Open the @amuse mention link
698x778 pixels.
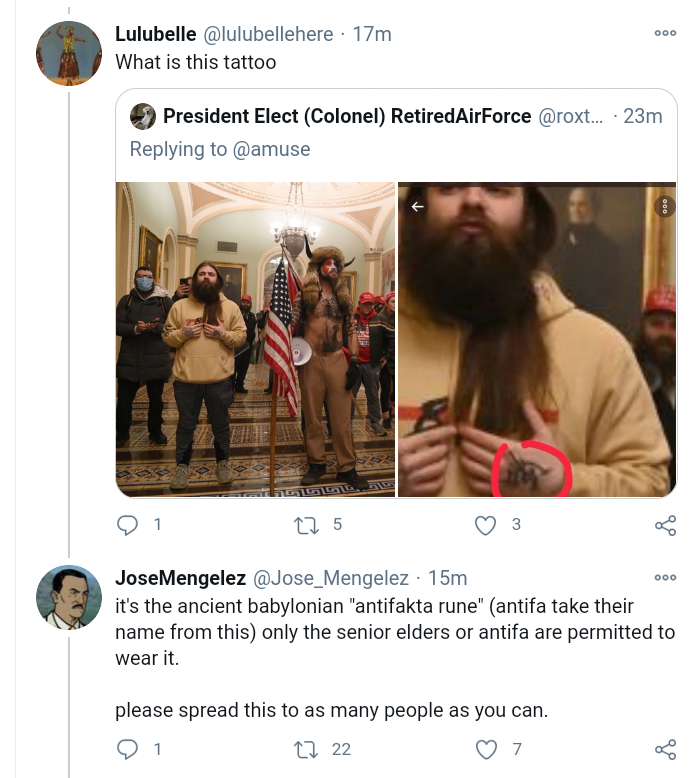272,149
